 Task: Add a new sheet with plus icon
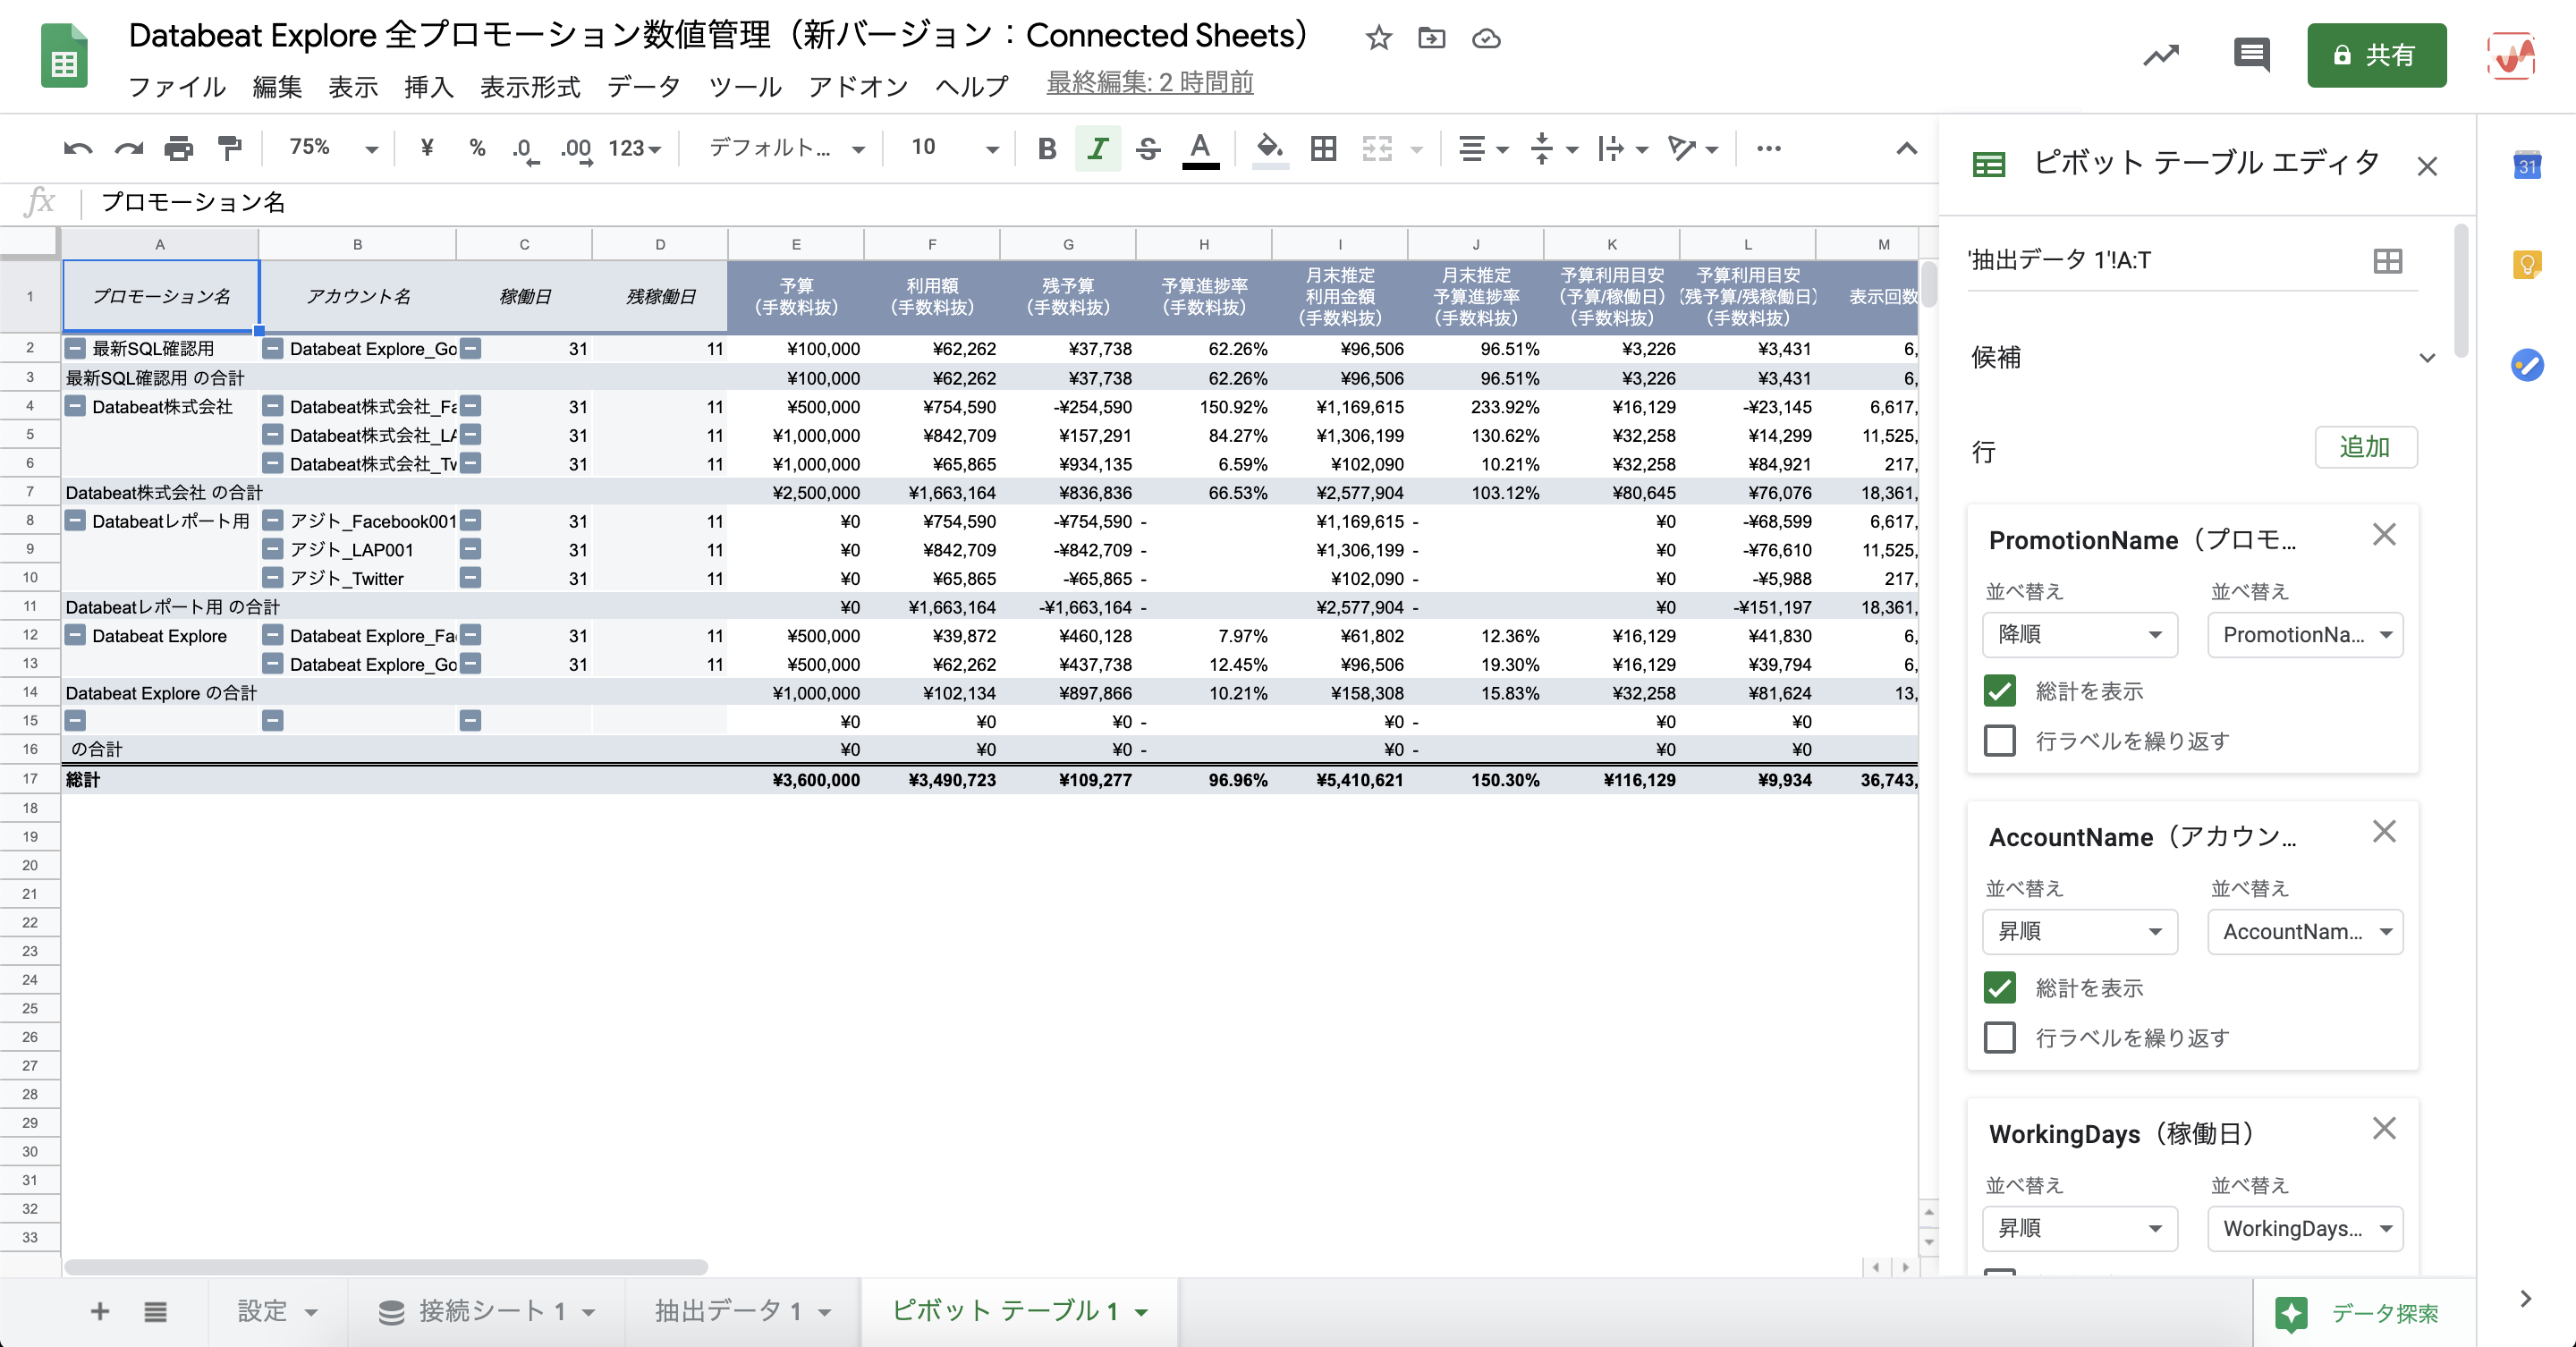(x=99, y=1311)
